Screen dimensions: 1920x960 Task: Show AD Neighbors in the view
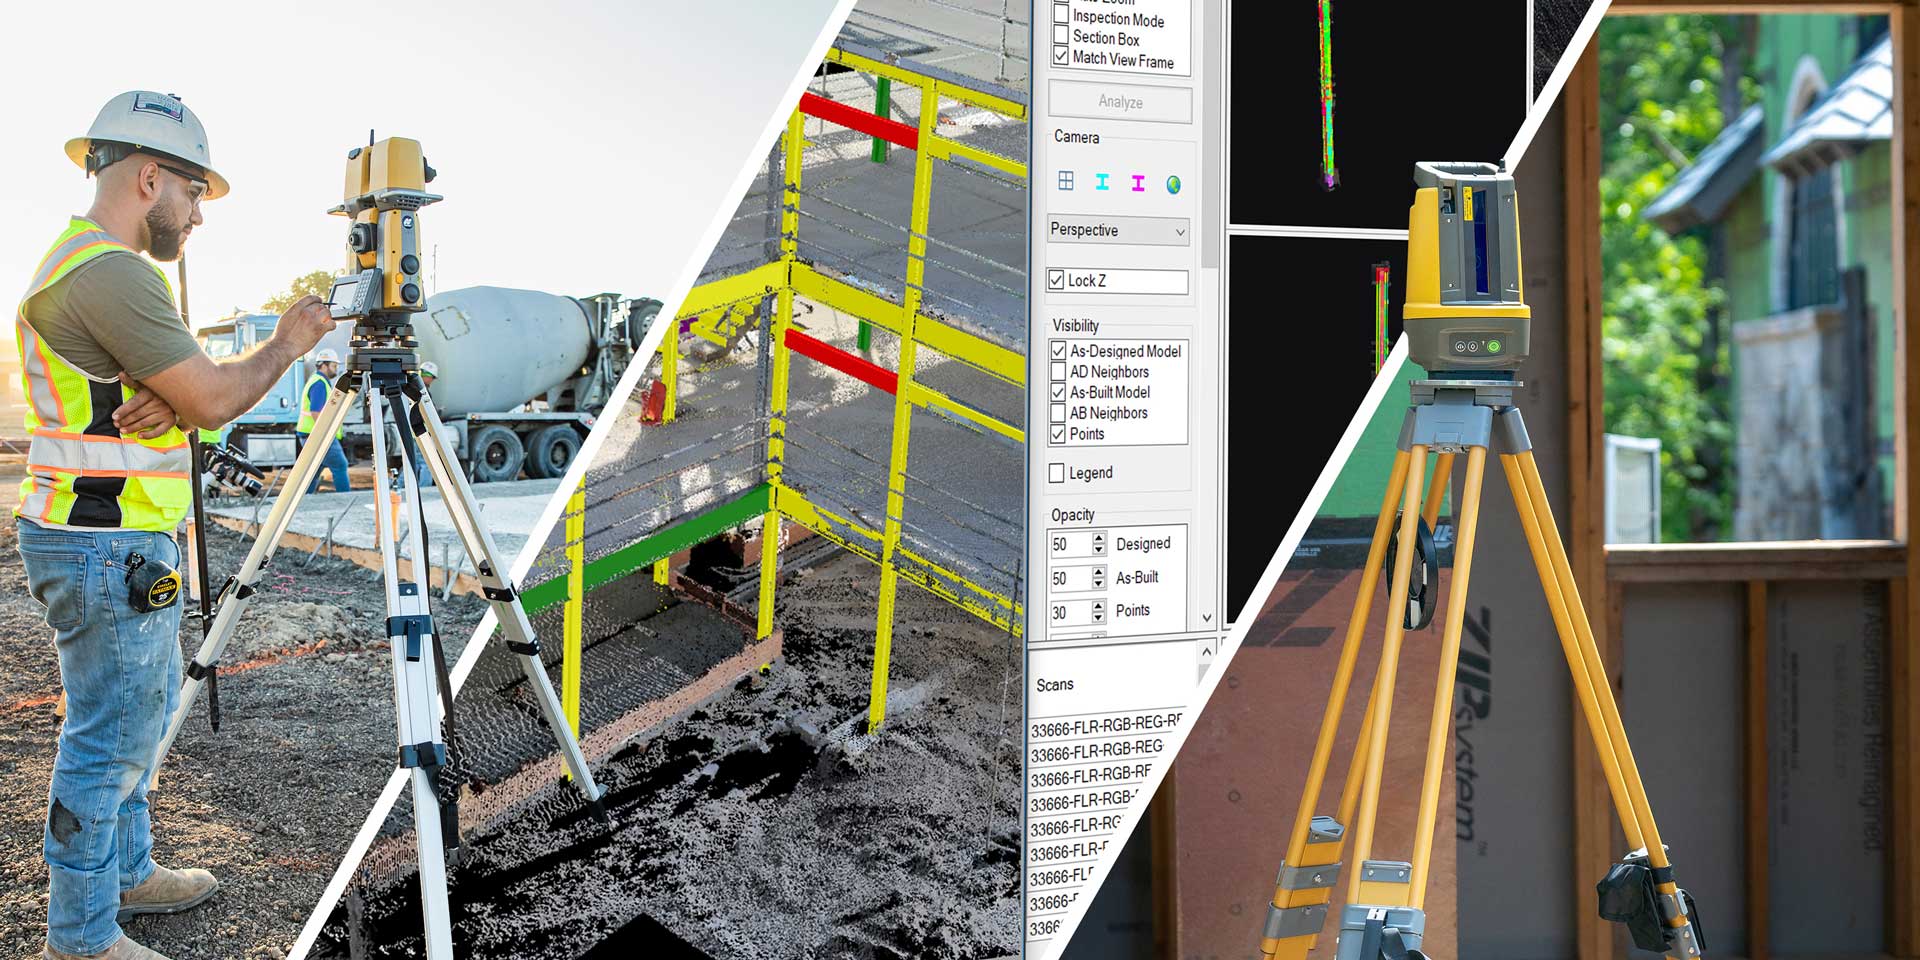[x=1058, y=372]
